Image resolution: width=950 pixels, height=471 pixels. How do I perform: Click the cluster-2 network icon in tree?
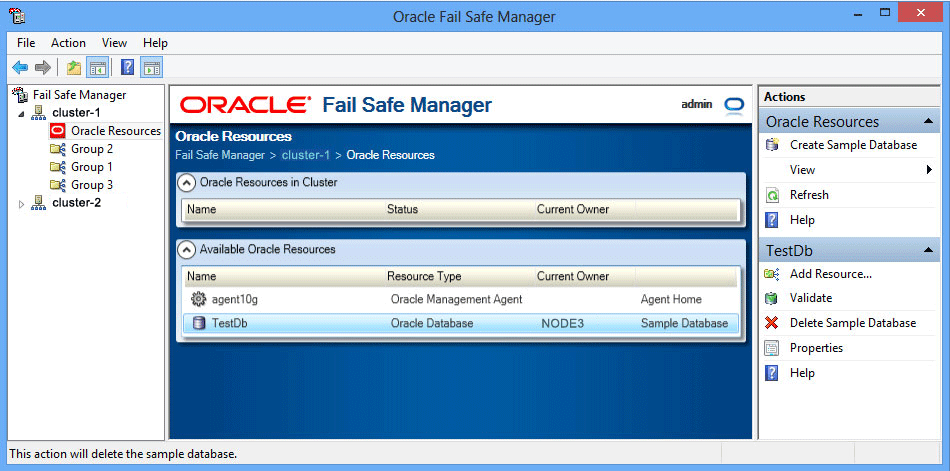coord(39,203)
